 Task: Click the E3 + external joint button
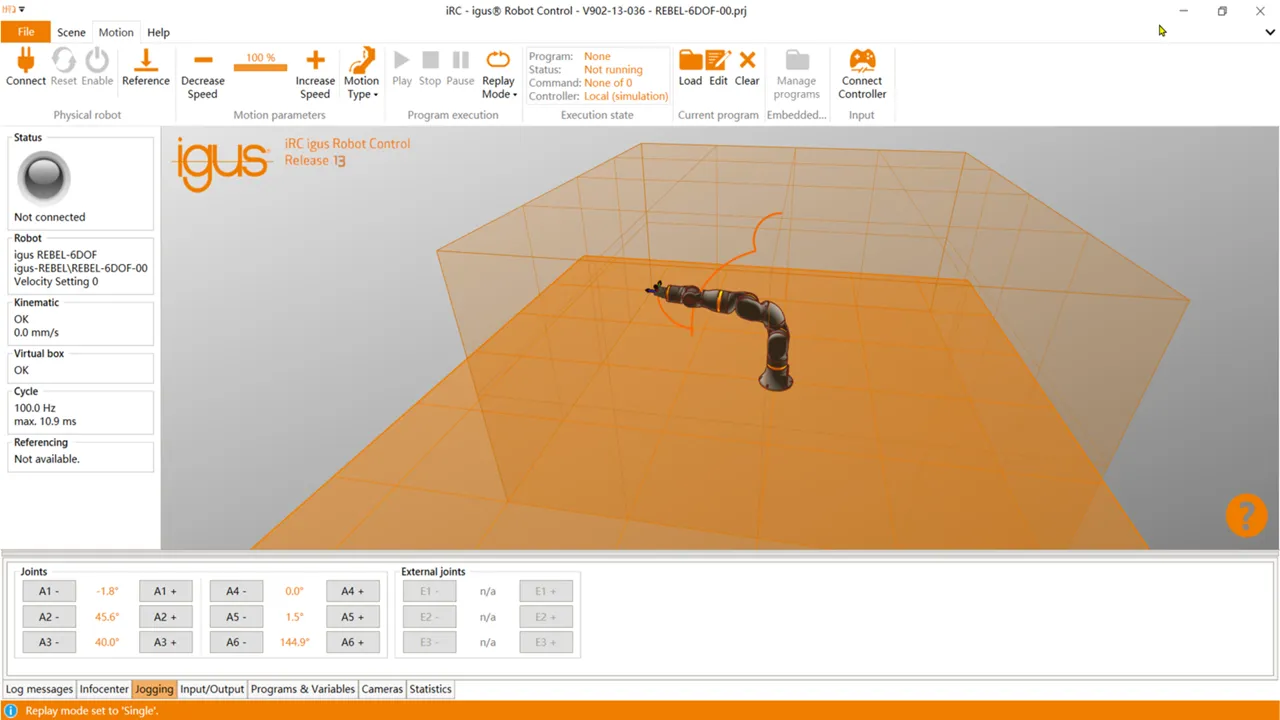point(546,642)
